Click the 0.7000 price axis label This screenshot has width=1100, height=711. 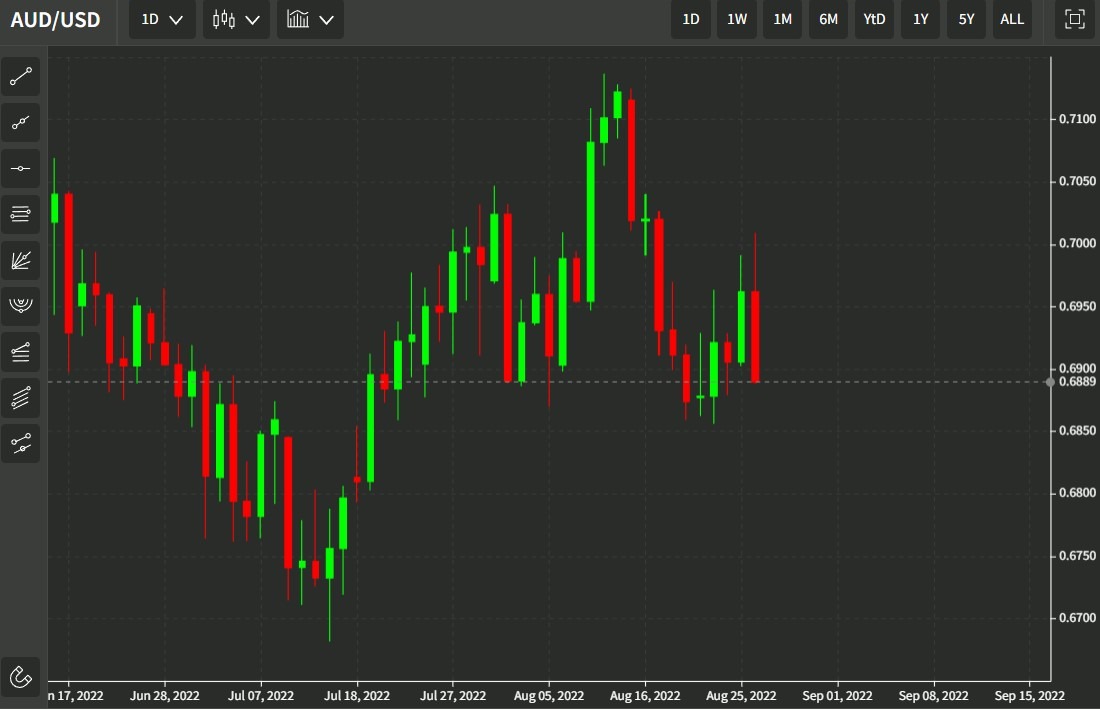[x=1077, y=244]
